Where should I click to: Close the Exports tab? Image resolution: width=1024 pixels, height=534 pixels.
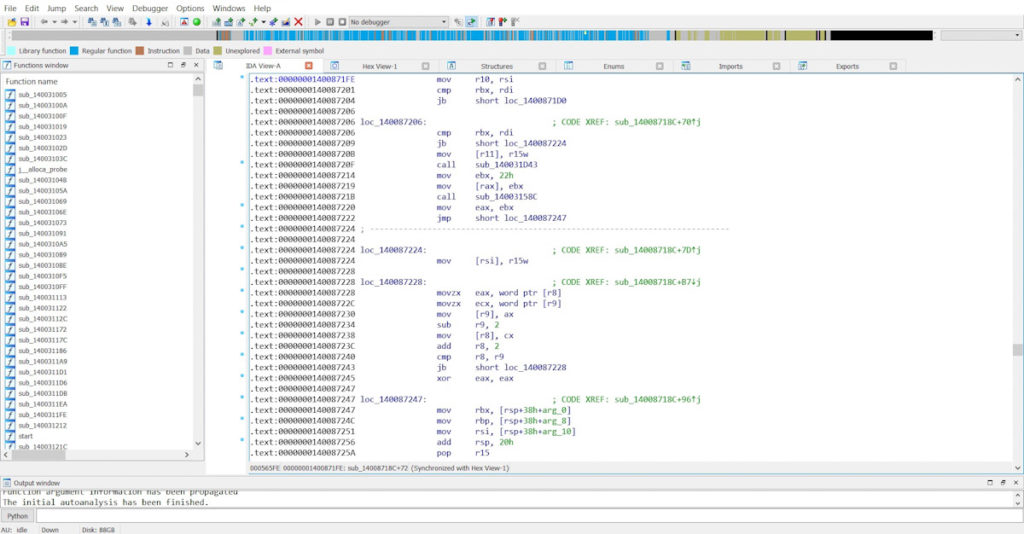pos(893,66)
